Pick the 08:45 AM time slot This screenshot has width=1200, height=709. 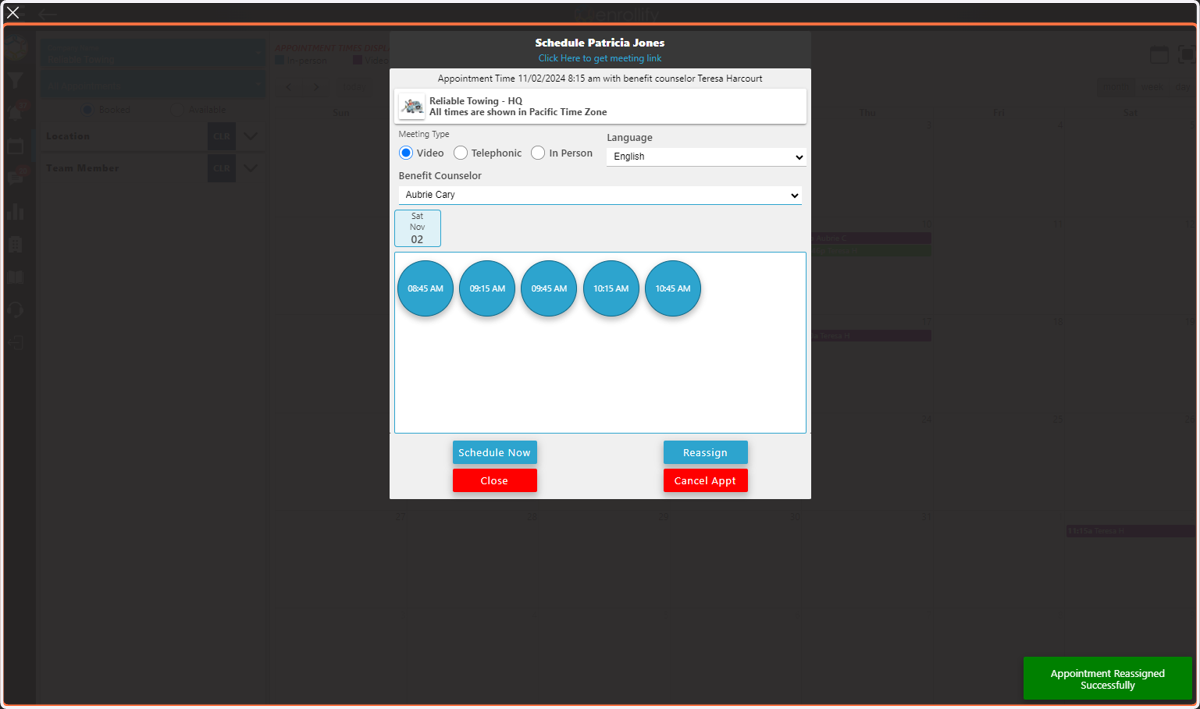[x=425, y=288]
